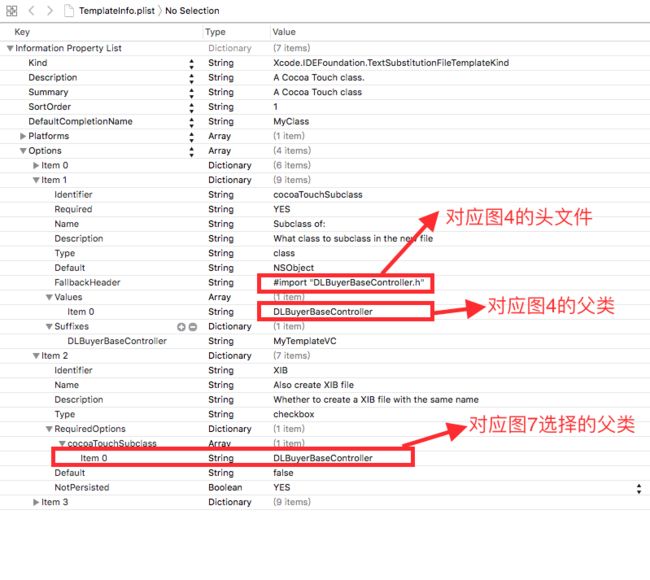Open the No Selection jump bar item

[192, 11]
